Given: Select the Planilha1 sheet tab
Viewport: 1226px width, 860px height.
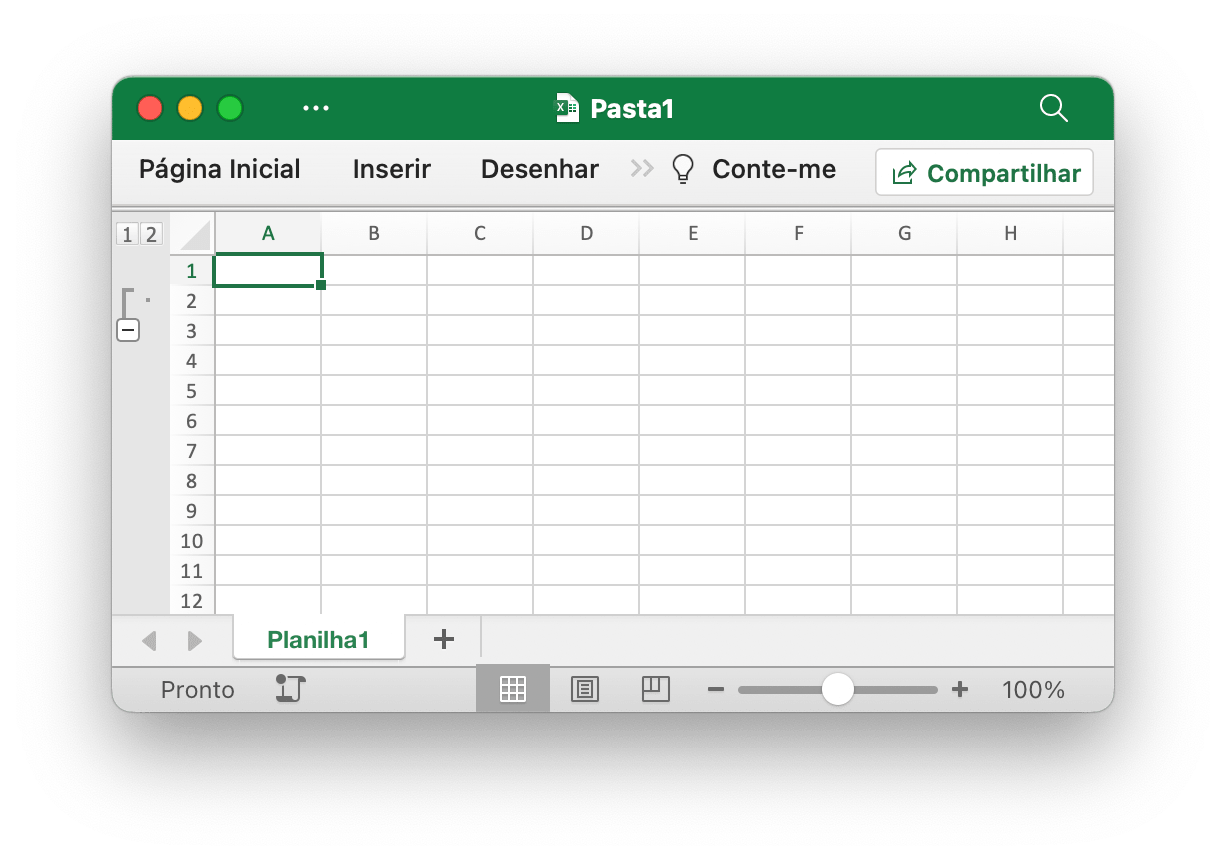Looking at the screenshot, I should (x=318, y=638).
